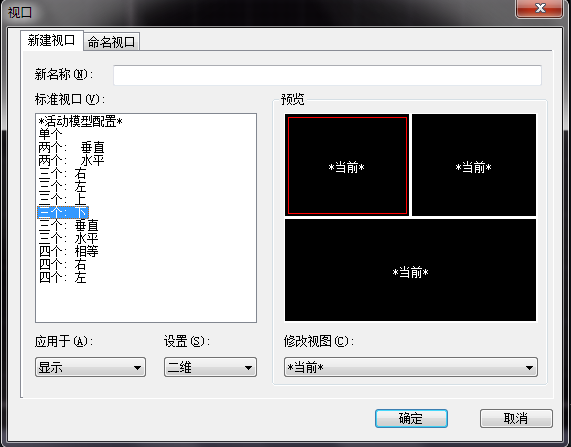Select 三个: 右 layout
571x447 pixels.
(x=62, y=173)
